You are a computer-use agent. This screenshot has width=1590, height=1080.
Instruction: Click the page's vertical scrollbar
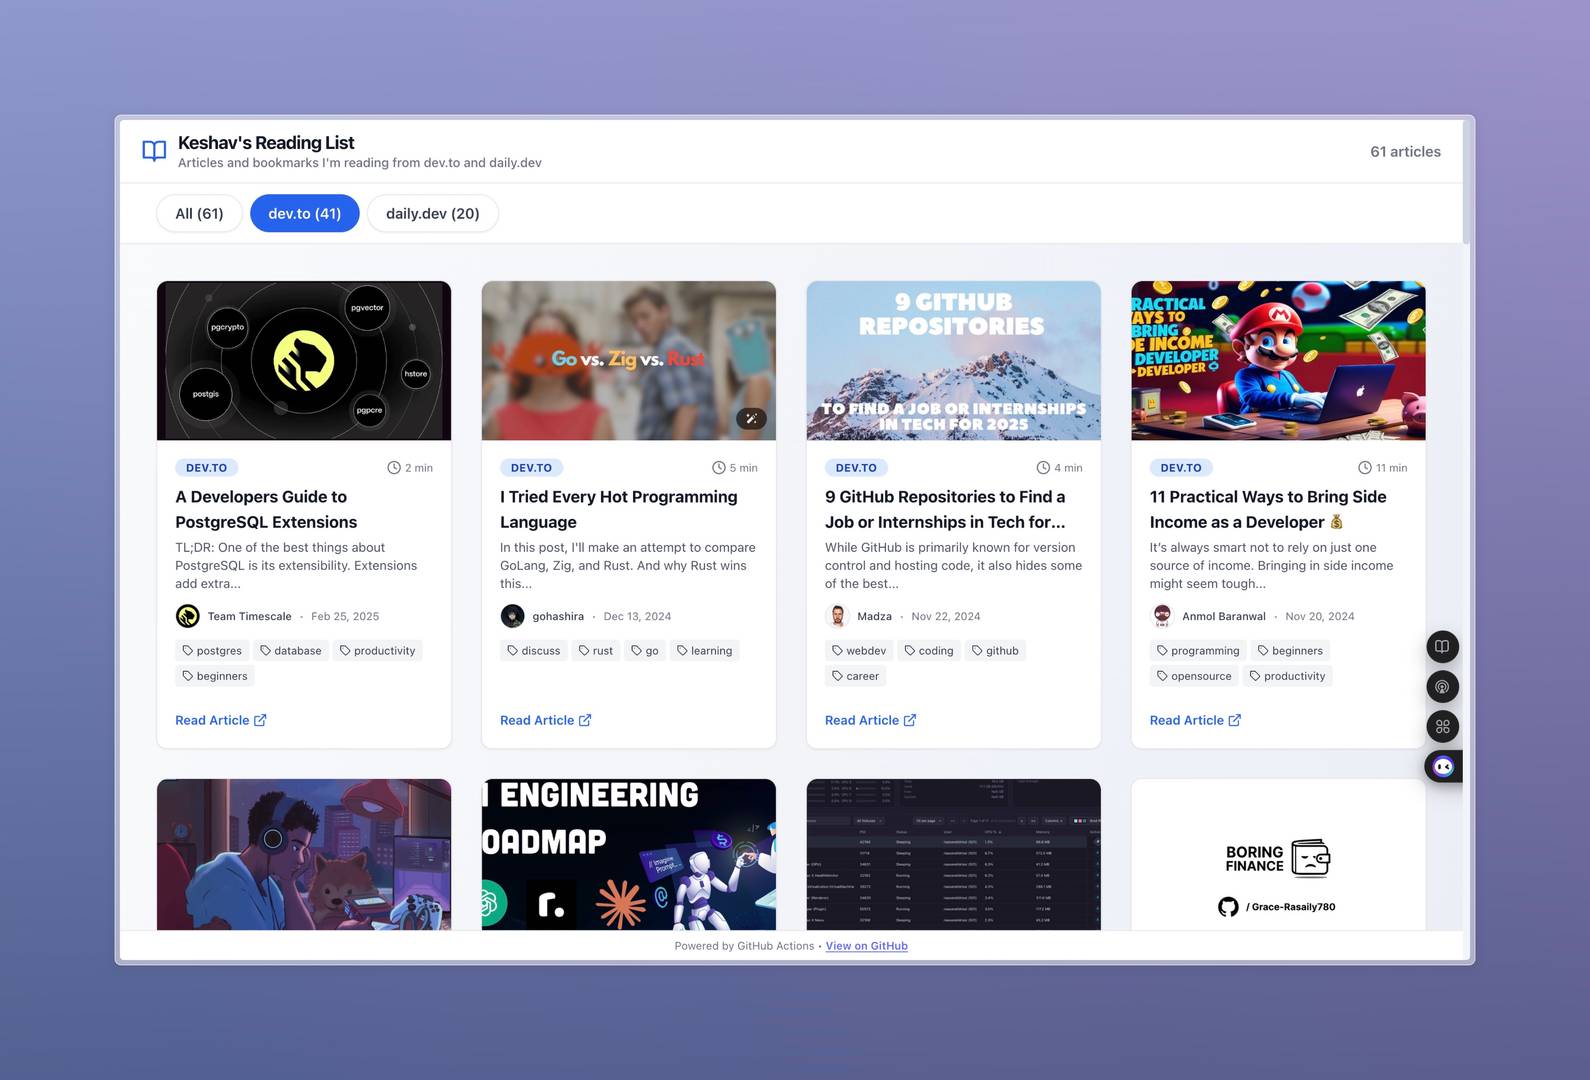pyautogui.click(x=1467, y=182)
